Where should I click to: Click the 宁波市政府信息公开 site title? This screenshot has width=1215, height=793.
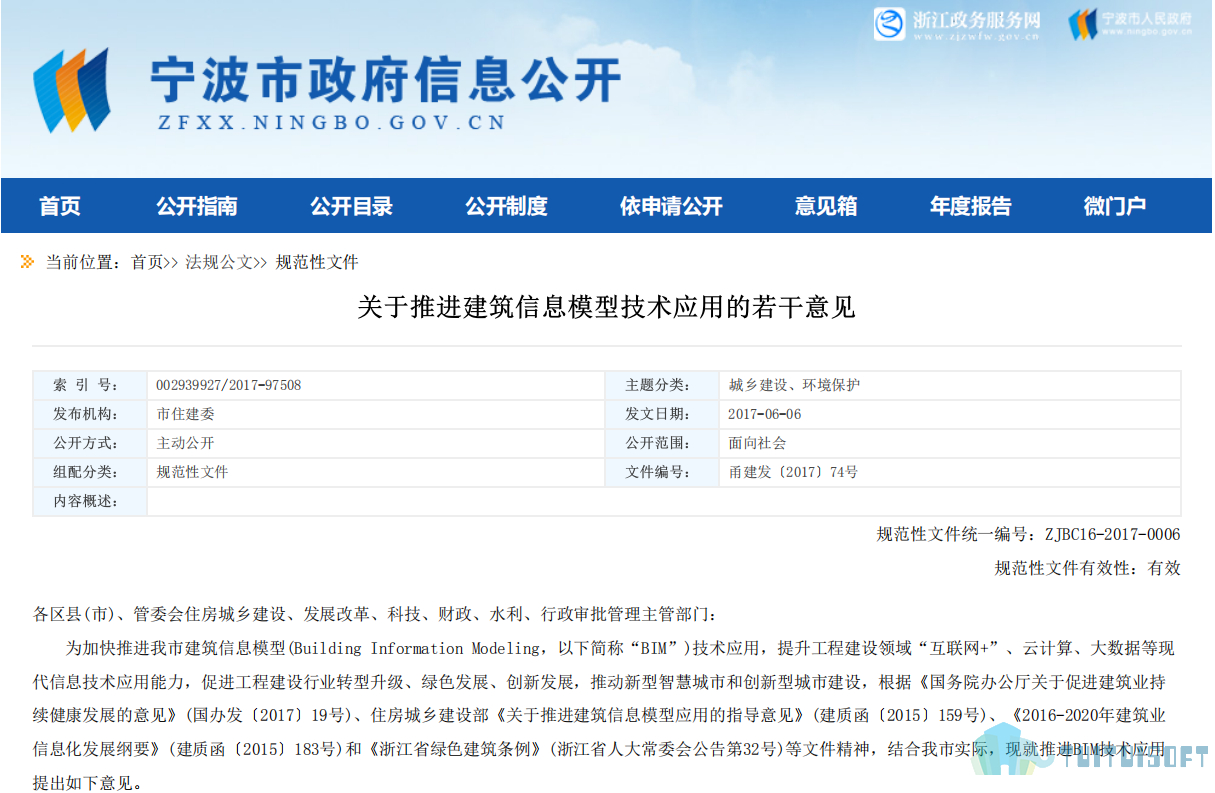(386, 78)
